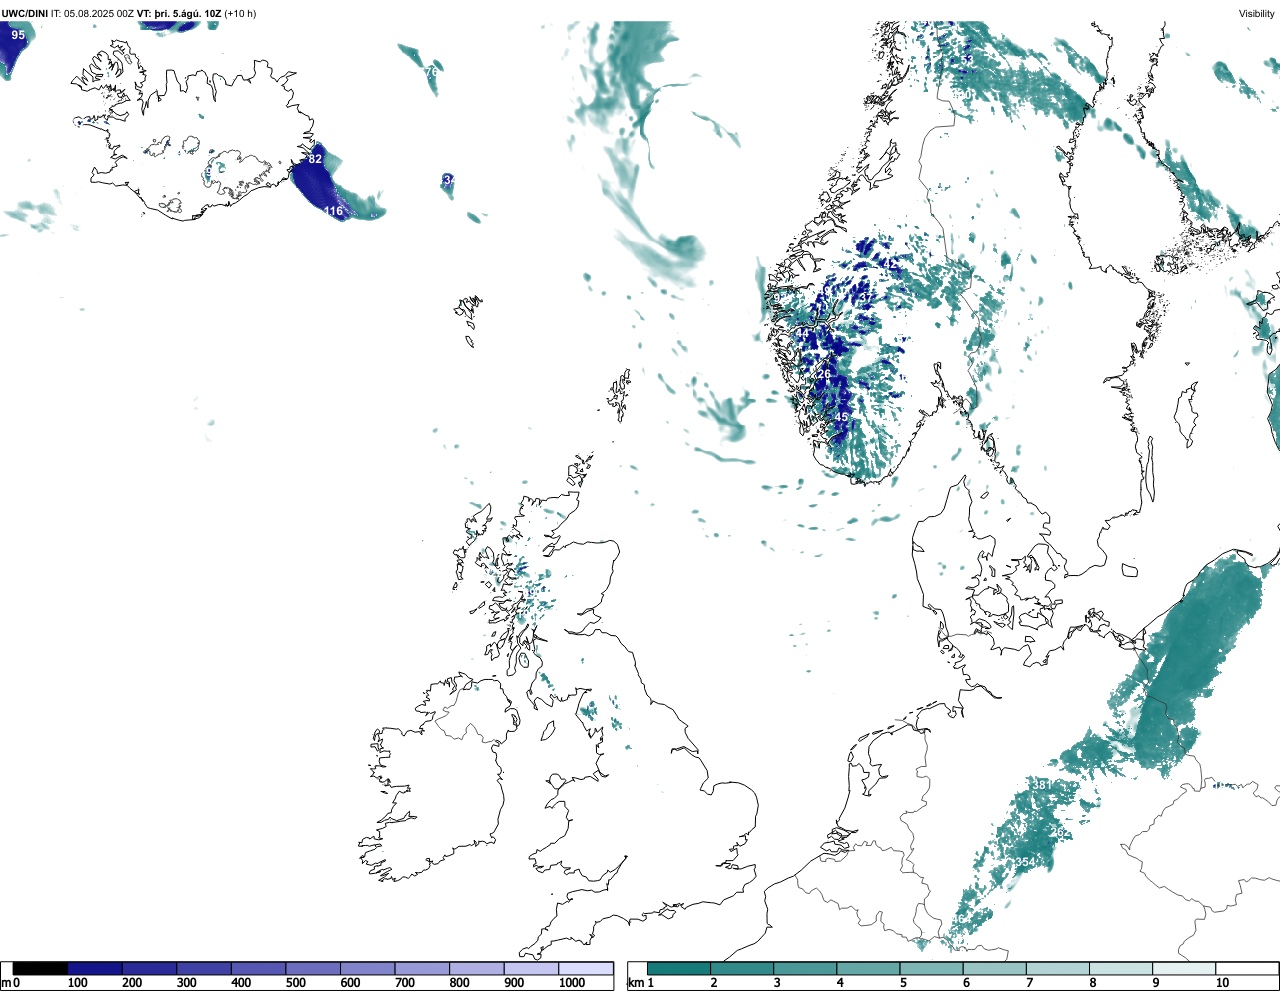Click the 3–4 km teal legend swatch
Image resolution: width=1280 pixels, height=991 pixels.
click(x=805, y=968)
